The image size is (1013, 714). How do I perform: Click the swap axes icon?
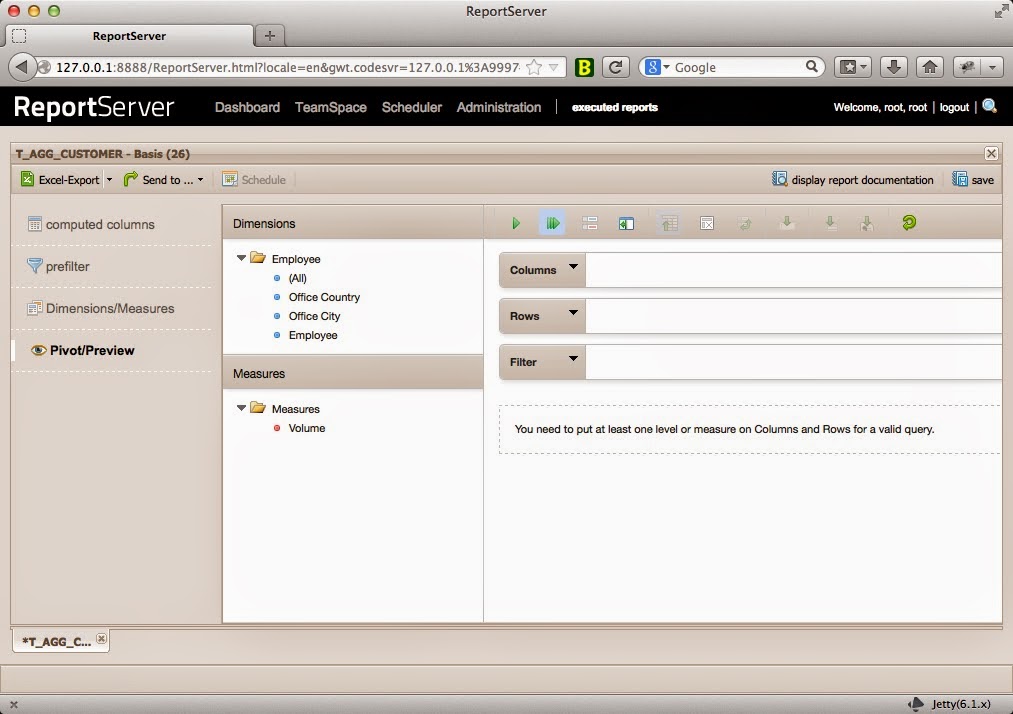click(745, 224)
